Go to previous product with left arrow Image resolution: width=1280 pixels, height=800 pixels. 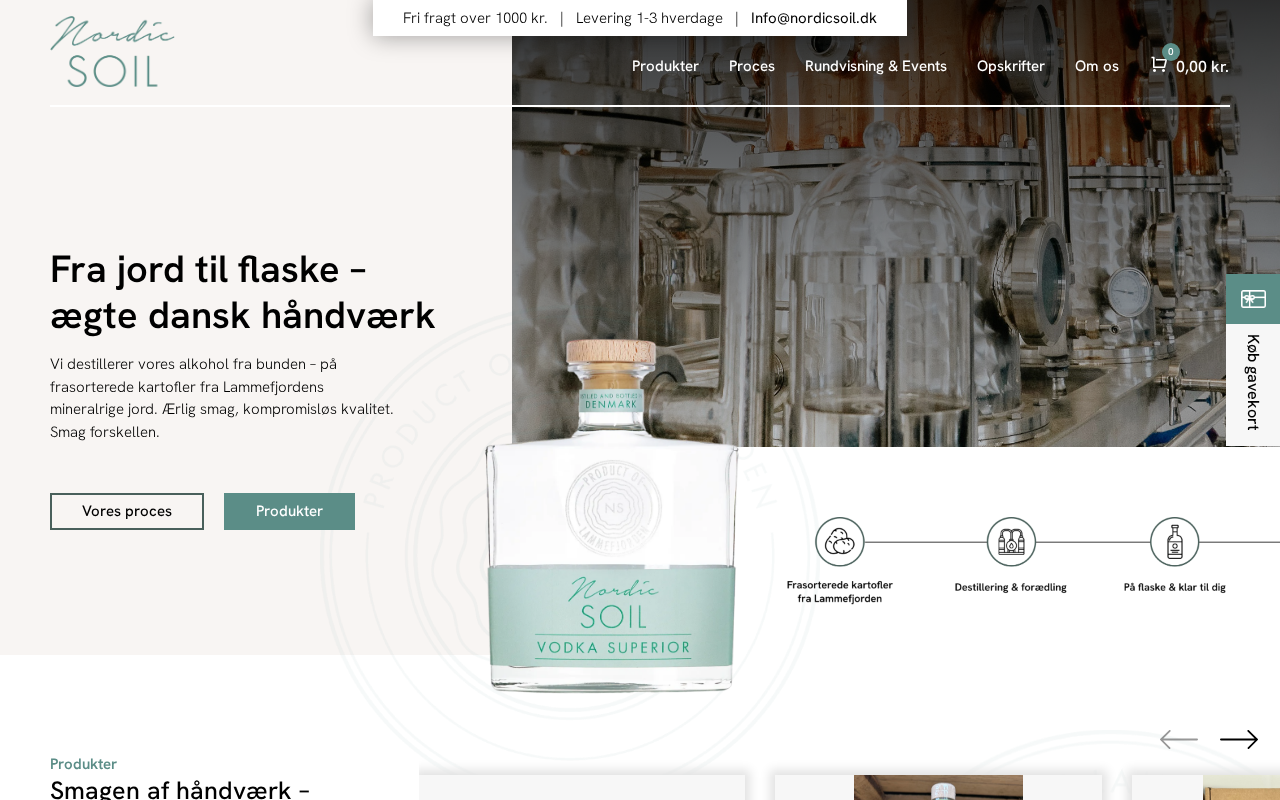[1178, 739]
